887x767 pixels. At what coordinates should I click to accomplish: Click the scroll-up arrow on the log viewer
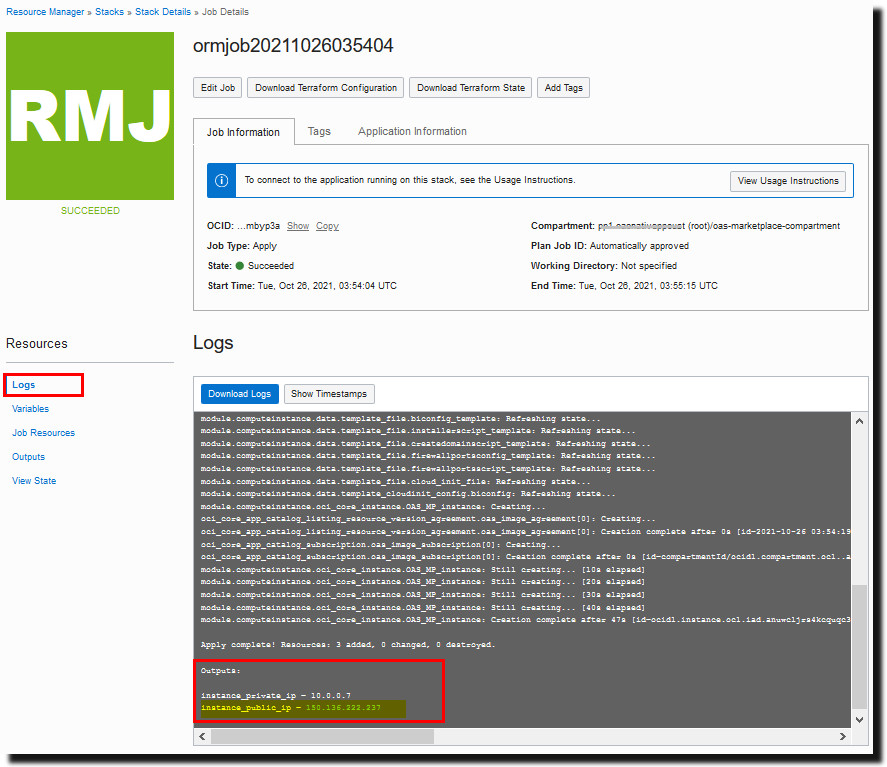[859, 421]
